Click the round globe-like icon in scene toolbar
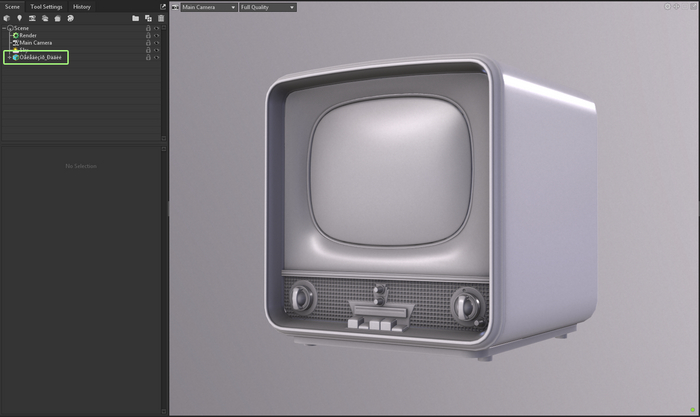Screen dimensions: 700x417 (71, 18)
